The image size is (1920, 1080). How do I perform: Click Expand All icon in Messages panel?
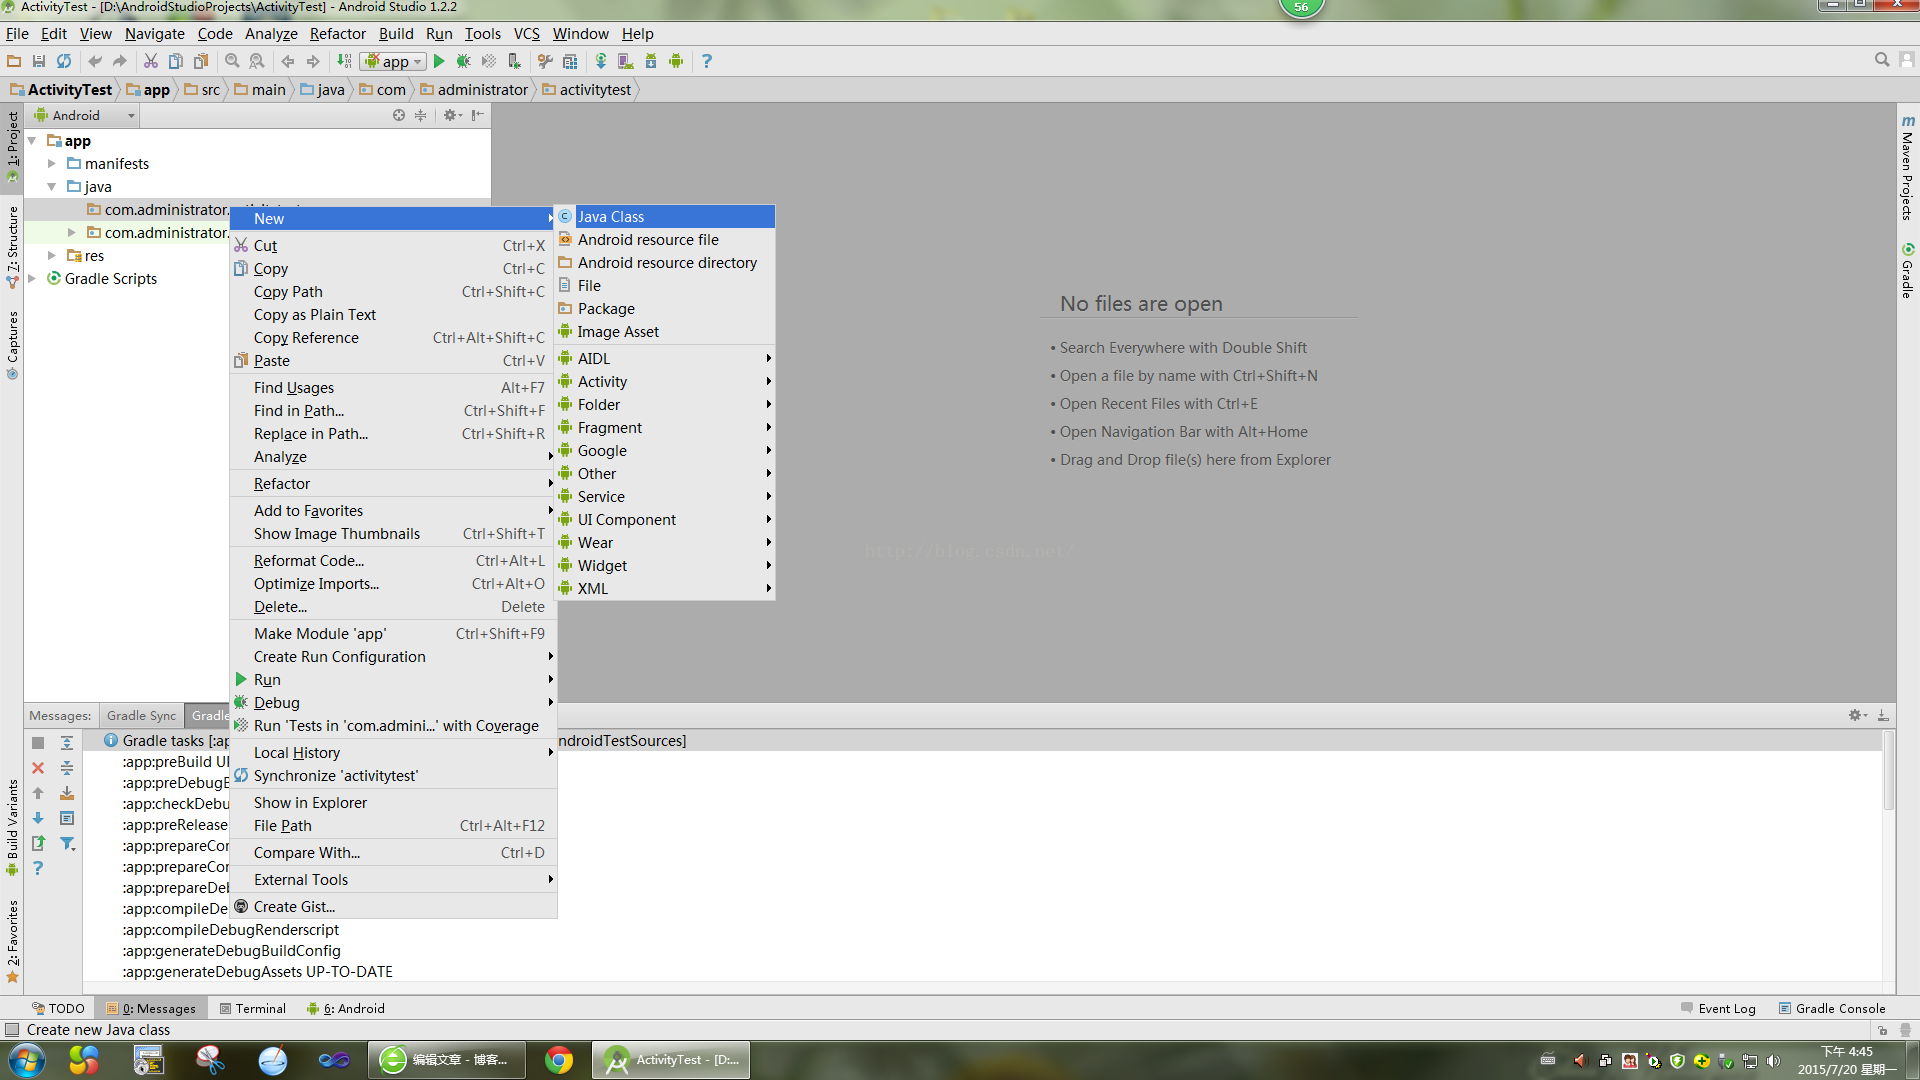pos(67,743)
